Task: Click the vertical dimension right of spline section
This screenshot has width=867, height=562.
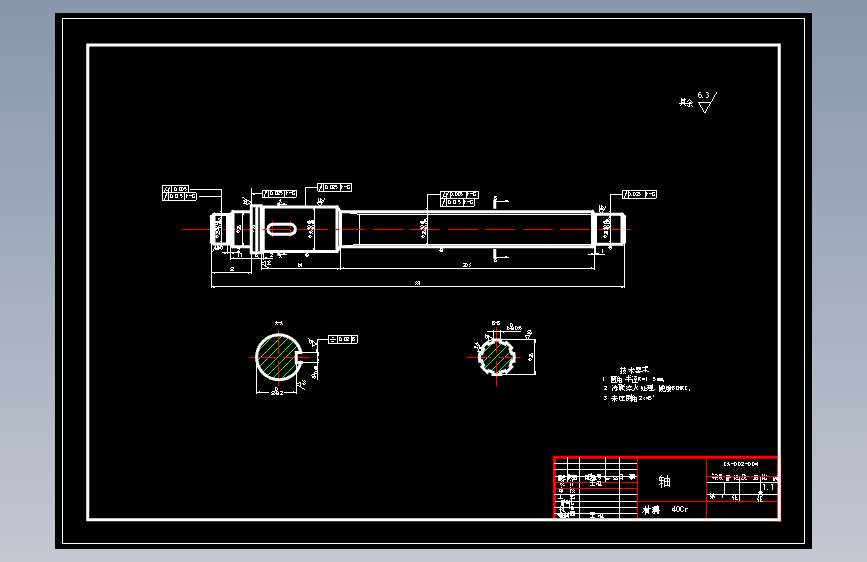Action: (x=531, y=357)
